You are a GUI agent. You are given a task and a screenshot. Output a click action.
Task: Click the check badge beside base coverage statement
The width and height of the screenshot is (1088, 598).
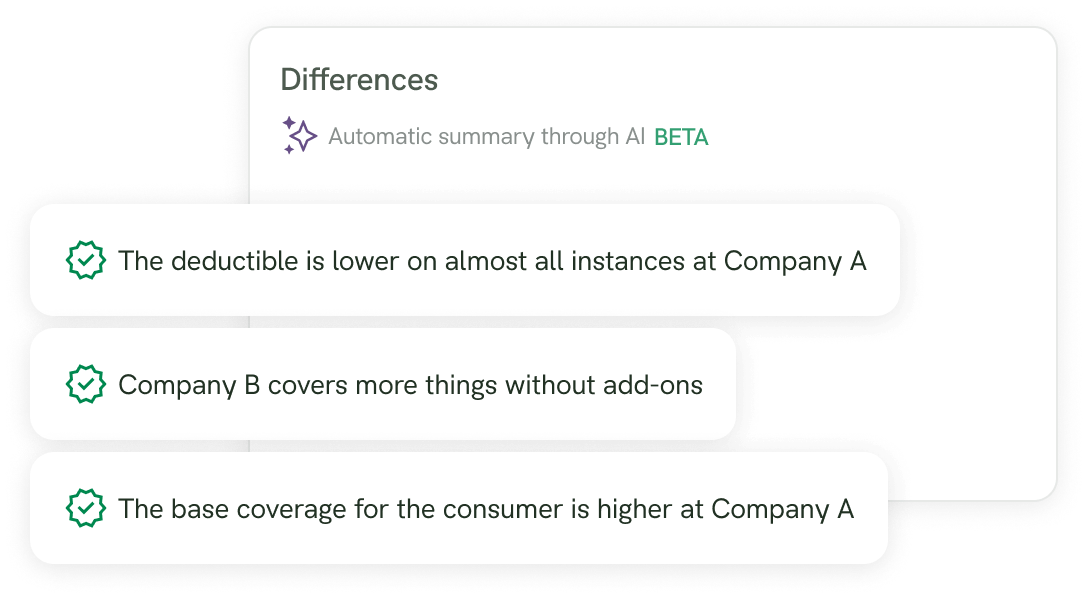[x=85, y=508]
